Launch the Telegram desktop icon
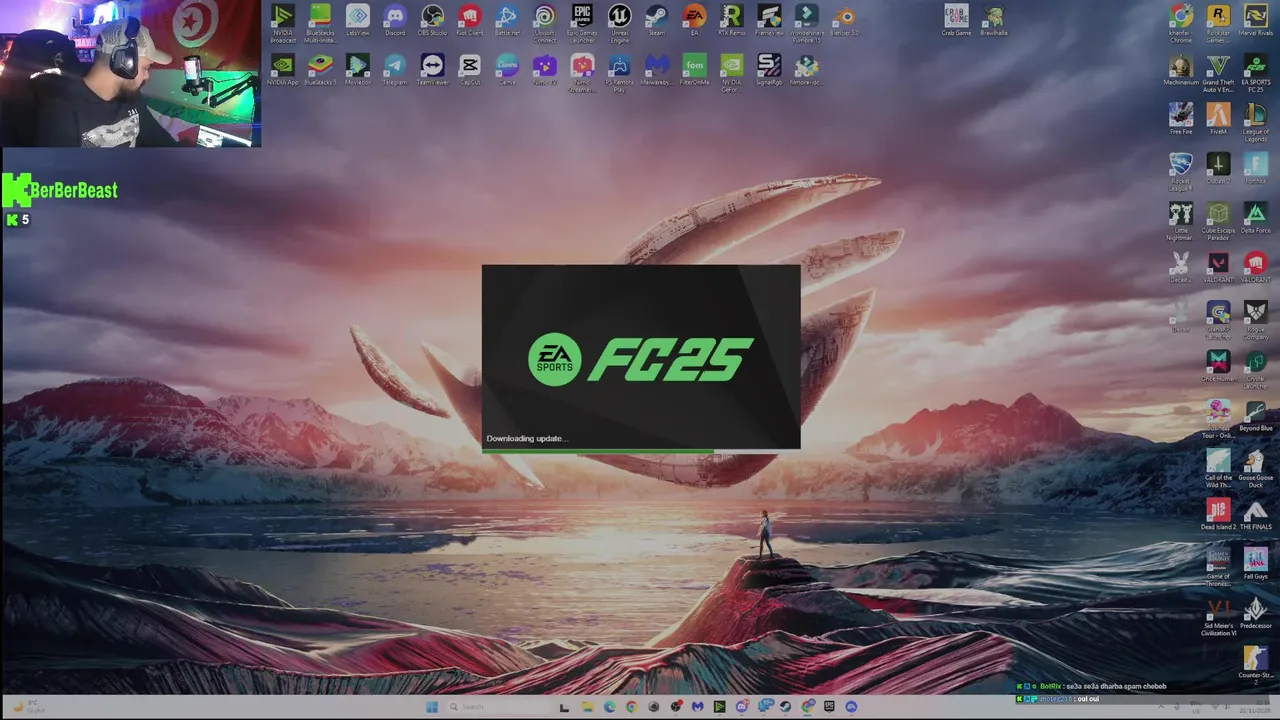Viewport: 1280px width, 720px height. 395,70
